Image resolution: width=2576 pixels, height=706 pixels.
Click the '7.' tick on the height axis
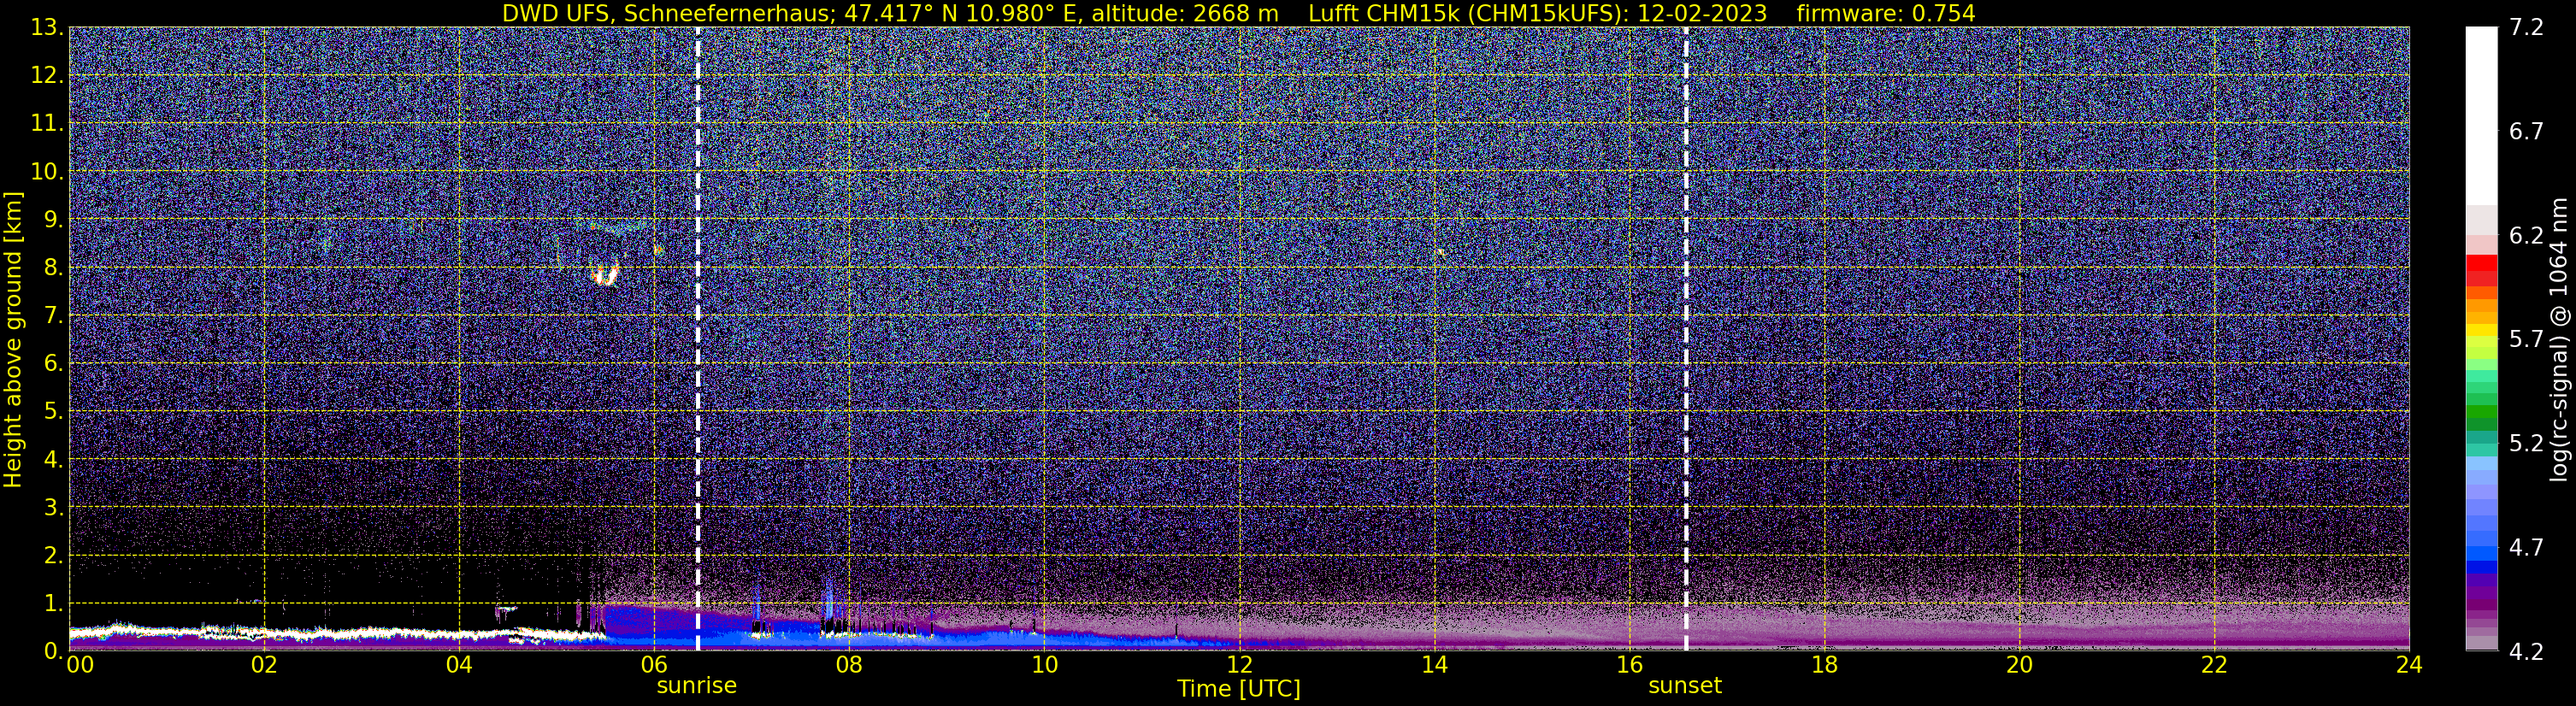coord(53,316)
